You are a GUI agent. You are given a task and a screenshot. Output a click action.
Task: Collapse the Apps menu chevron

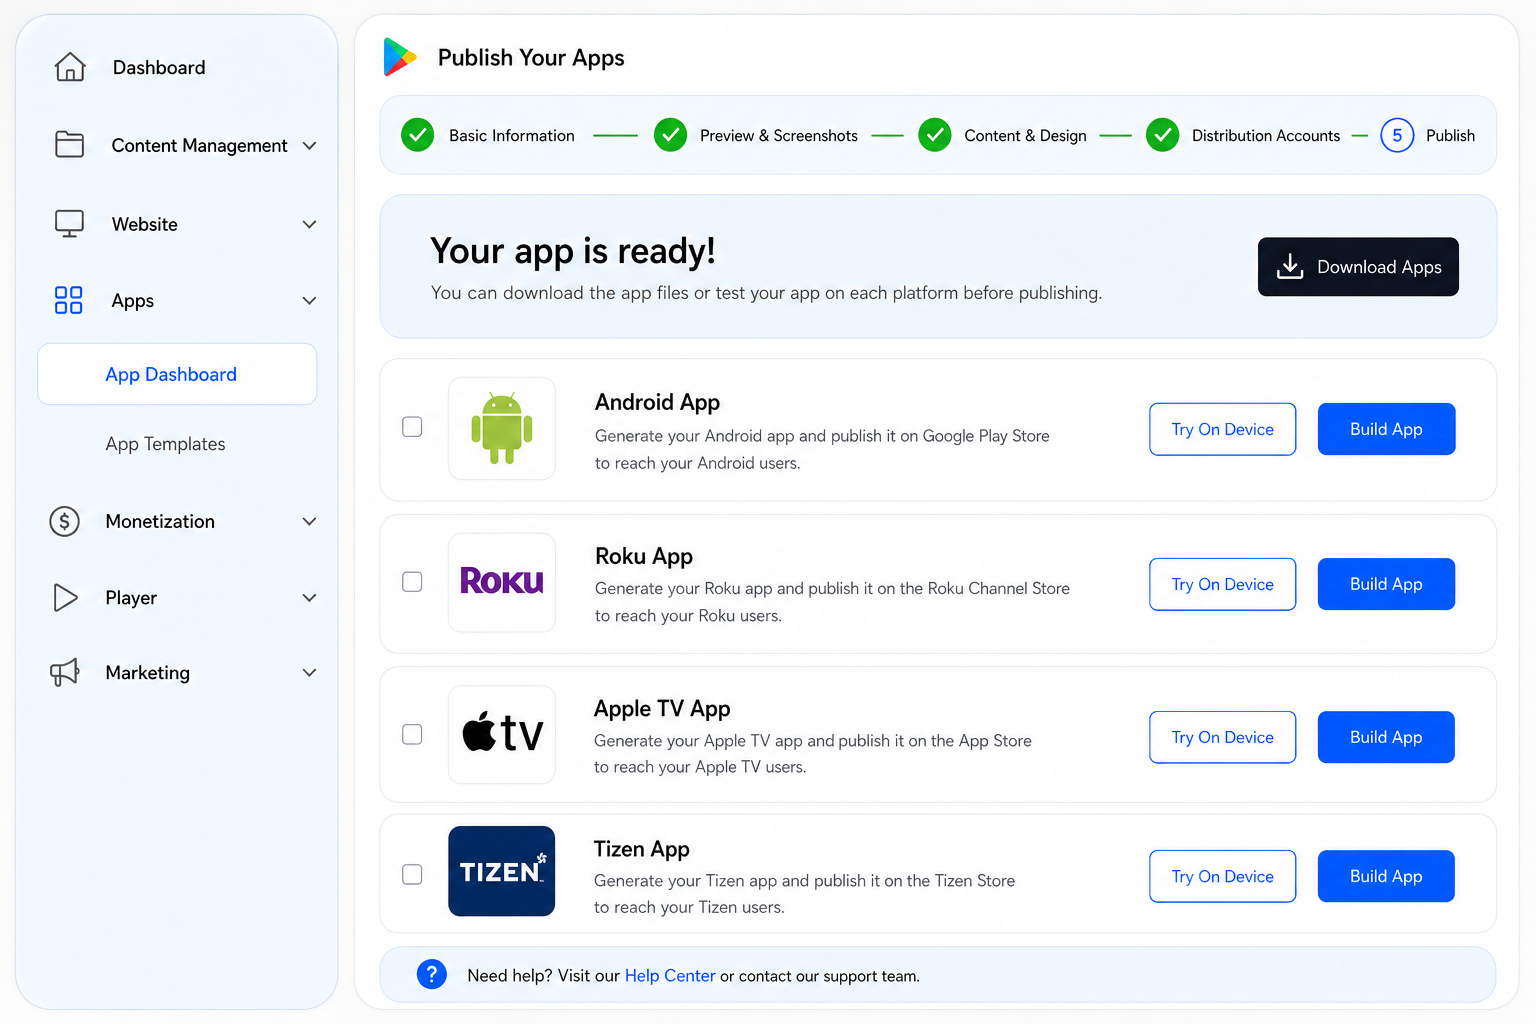pyautogui.click(x=310, y=301)
